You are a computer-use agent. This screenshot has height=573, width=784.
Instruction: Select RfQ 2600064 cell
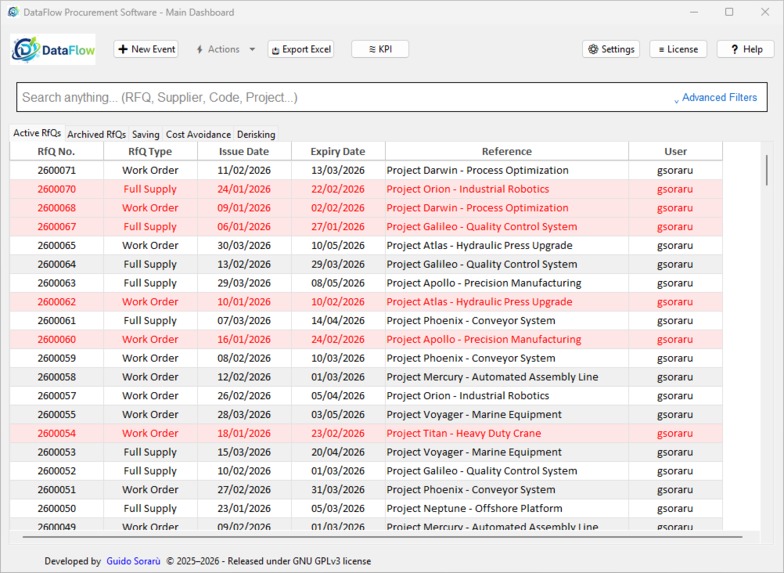tap(56, 264)
